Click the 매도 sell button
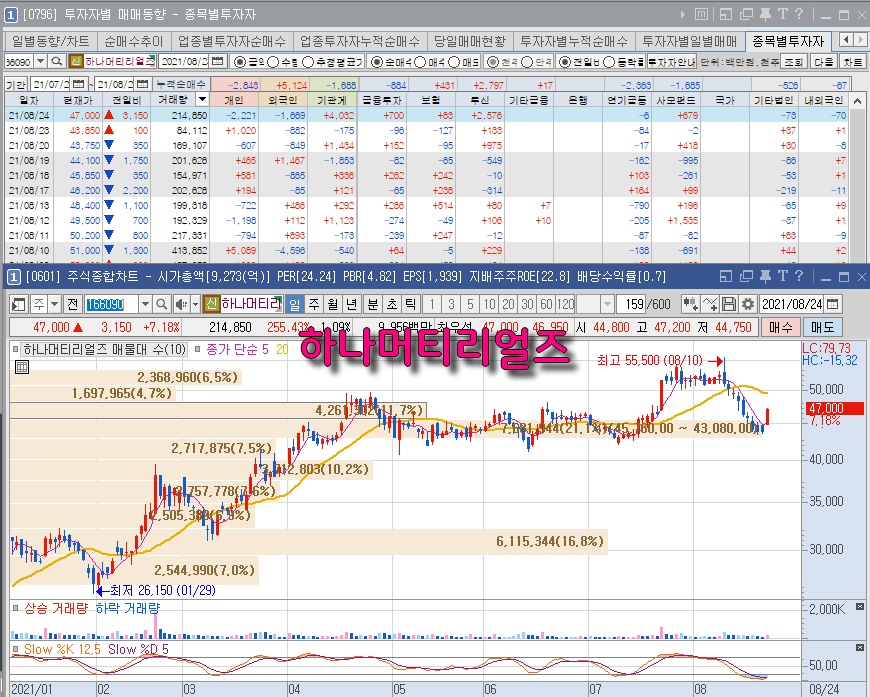 pos(822,327)
